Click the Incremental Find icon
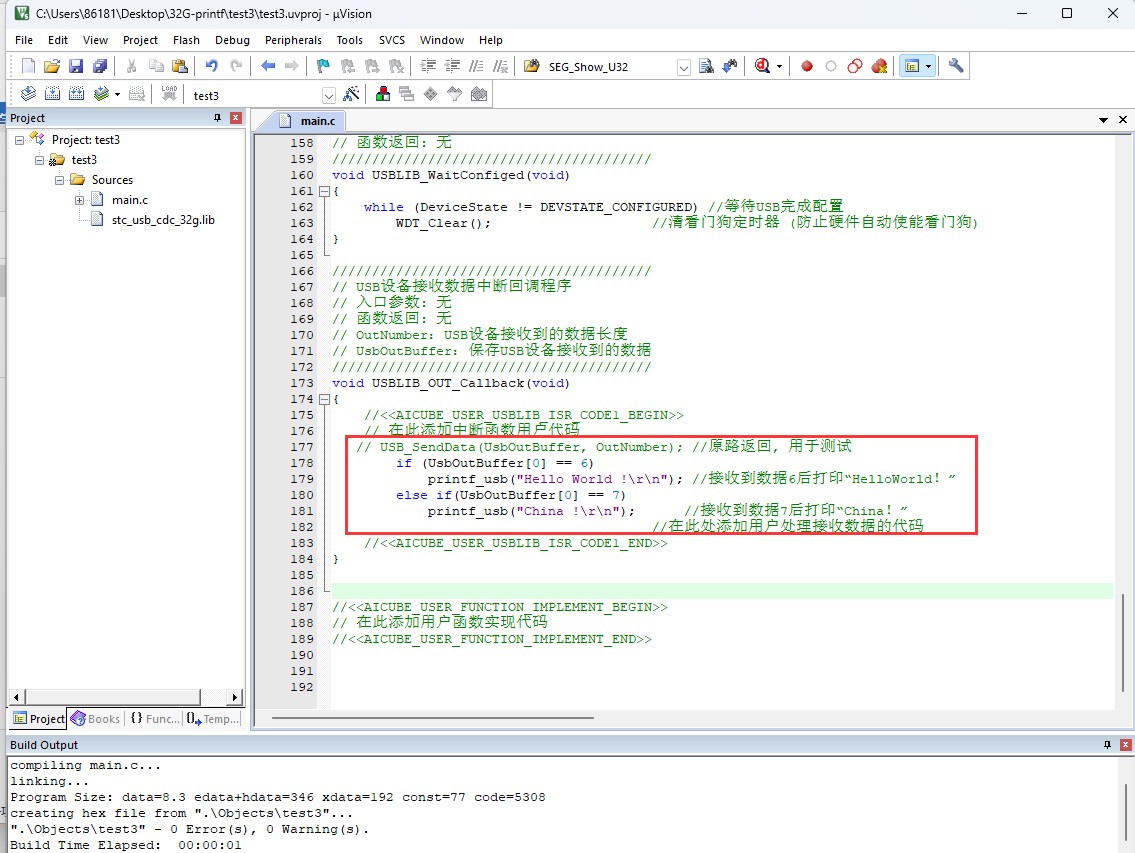The image size is (1135, 853). (x=730, y=67)
